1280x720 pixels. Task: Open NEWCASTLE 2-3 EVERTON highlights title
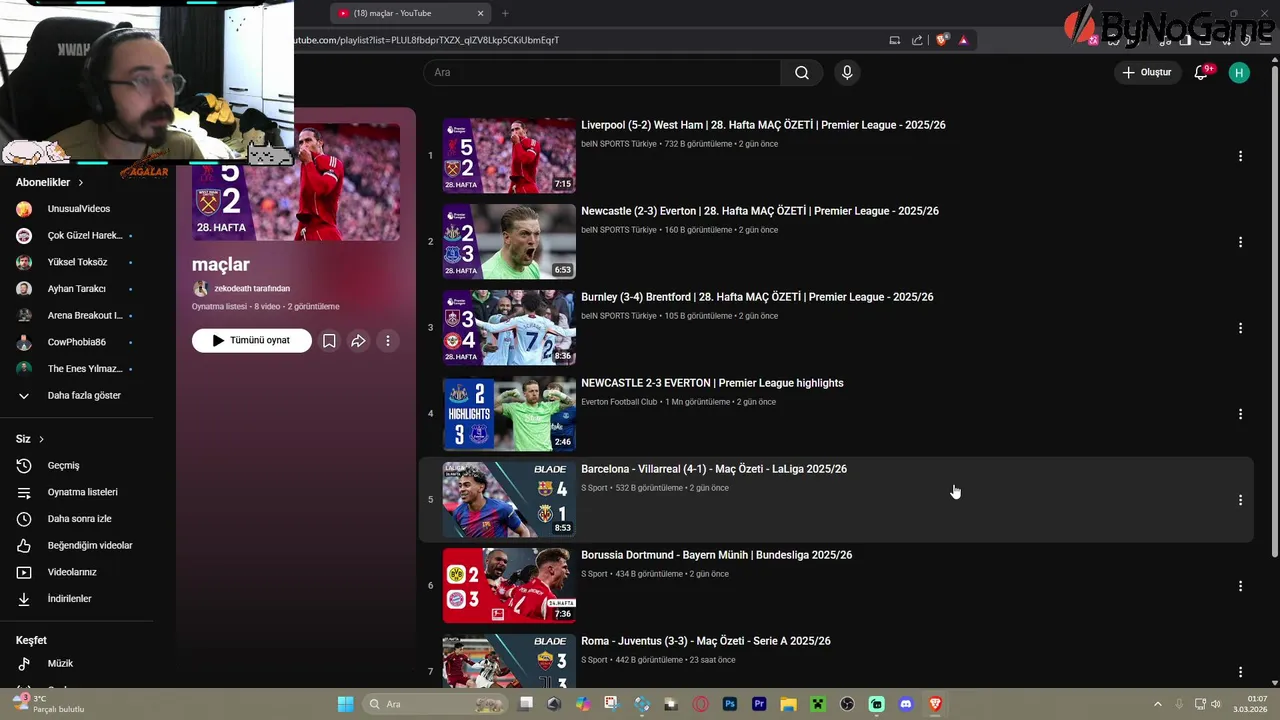712,383
